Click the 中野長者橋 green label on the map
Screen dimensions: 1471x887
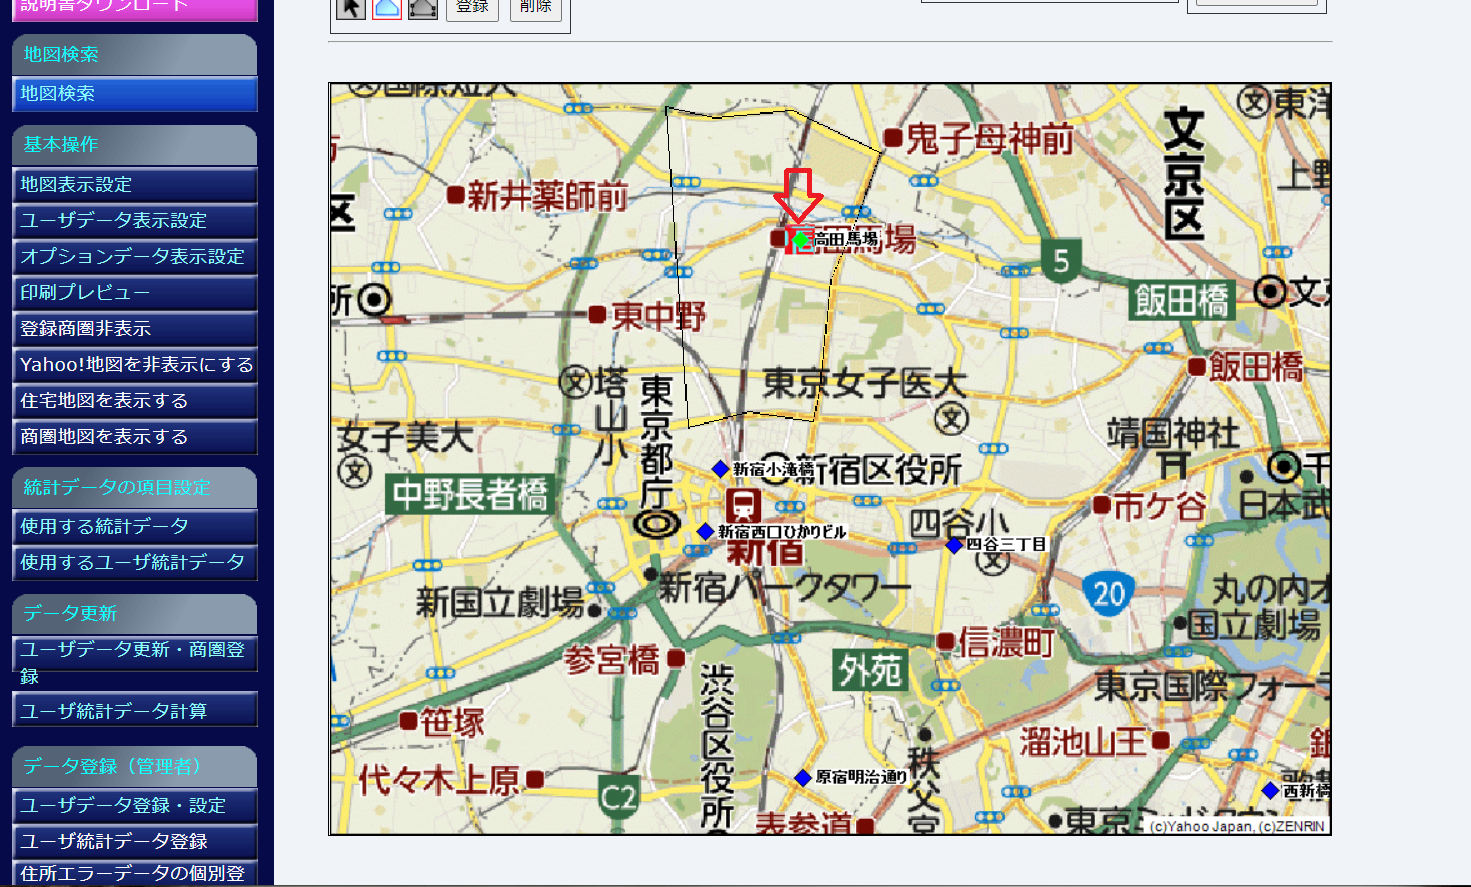pos(470,494)
